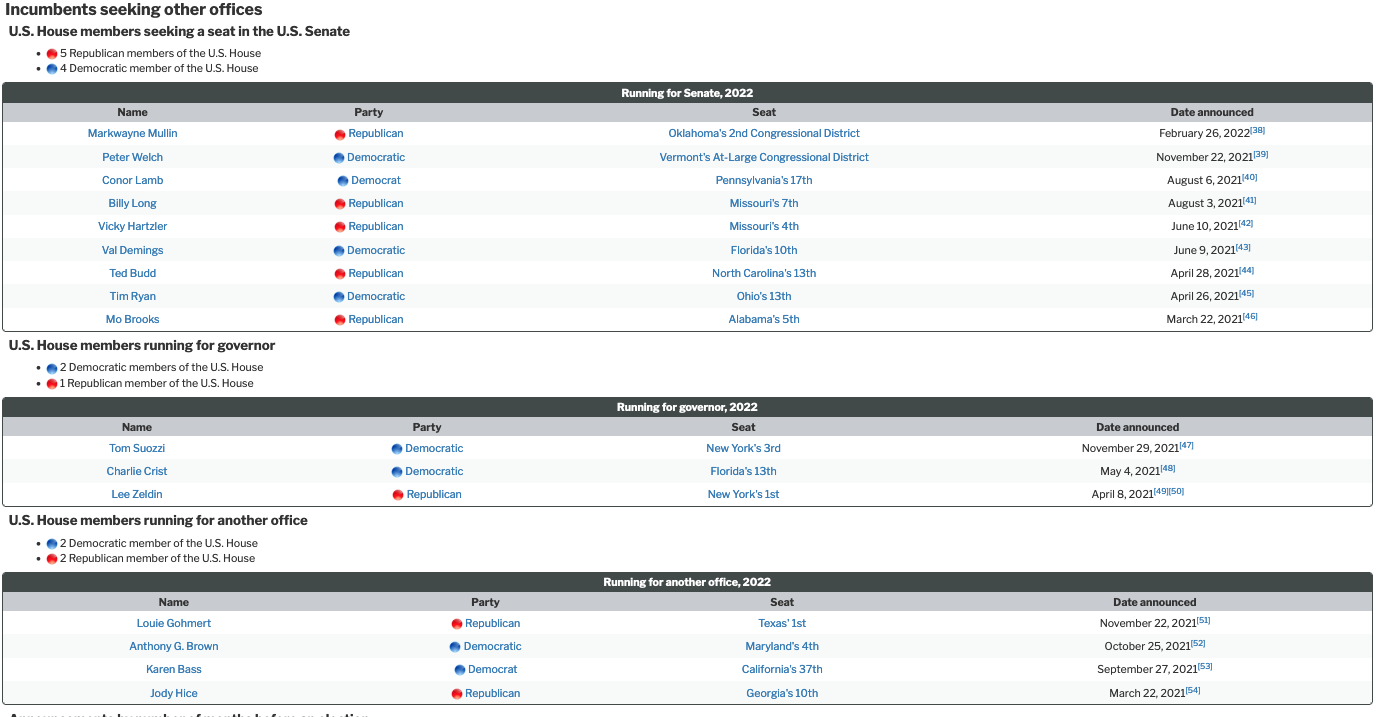Click red party dot icon in Louie Gohmert row
The image size is (1380, 717).
(x=457, y=624)
